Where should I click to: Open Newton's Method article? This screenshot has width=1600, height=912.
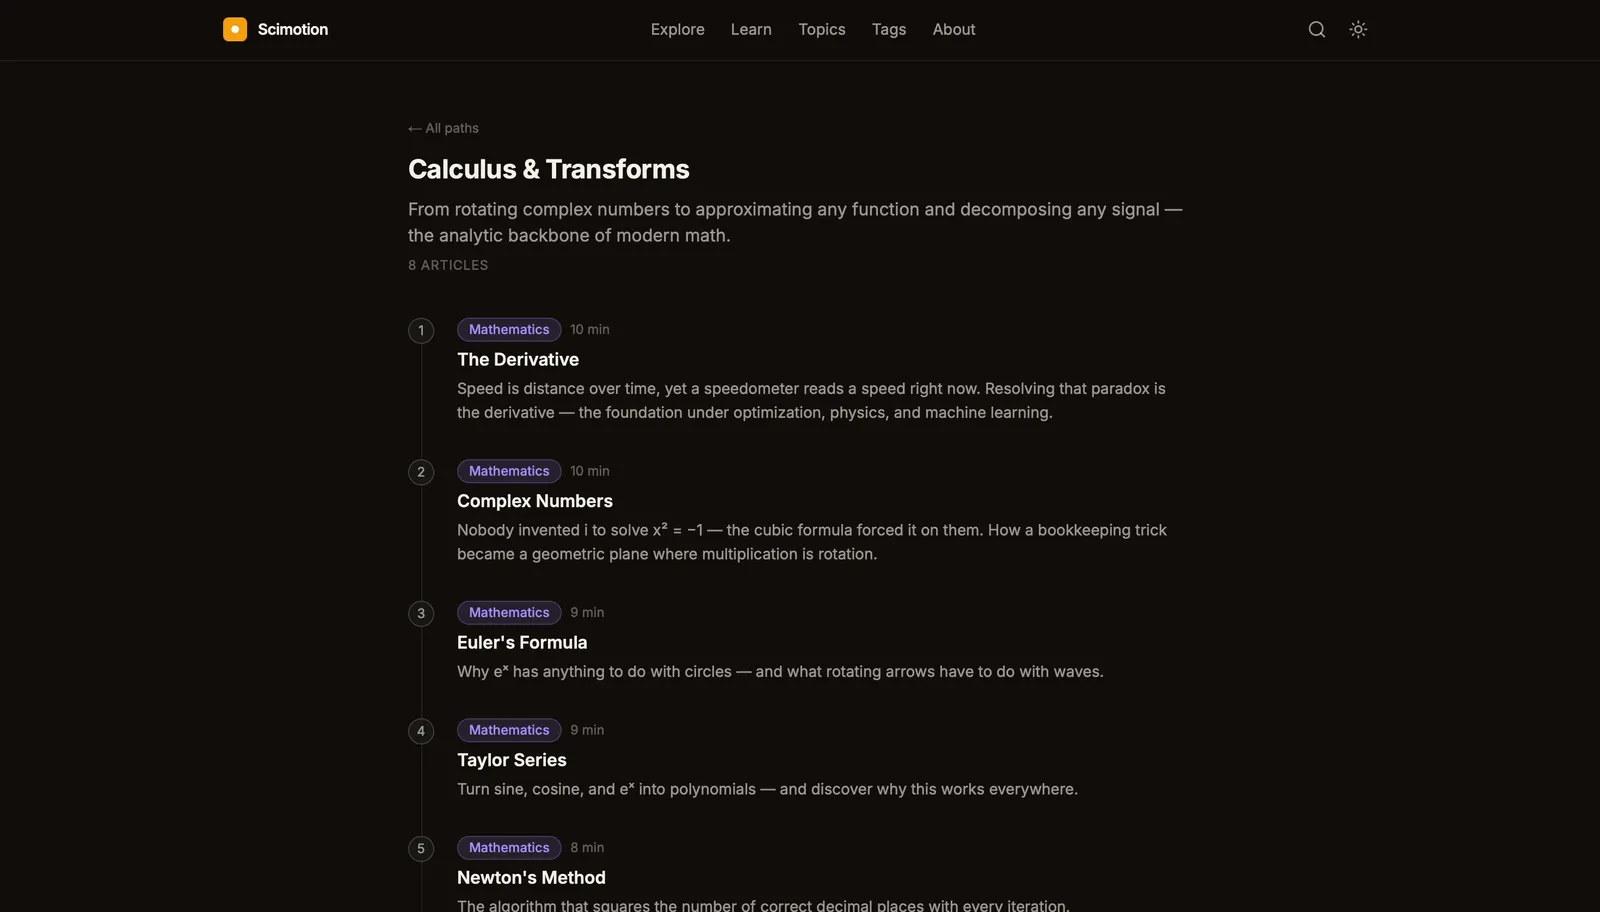(x=531, y=877)
